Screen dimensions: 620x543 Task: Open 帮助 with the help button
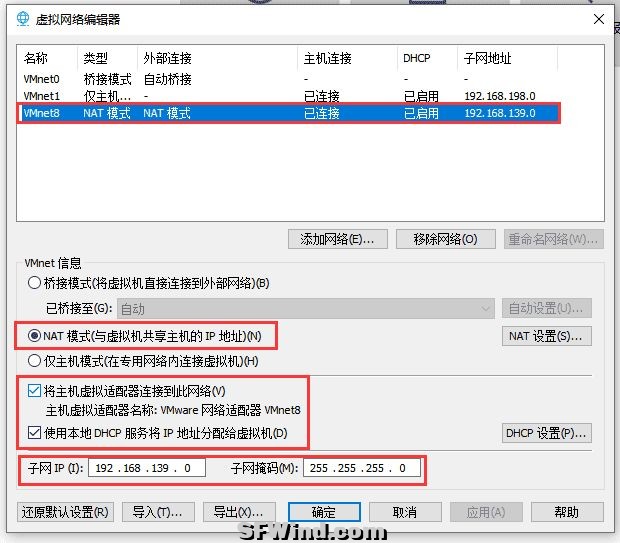coord(567,512)
